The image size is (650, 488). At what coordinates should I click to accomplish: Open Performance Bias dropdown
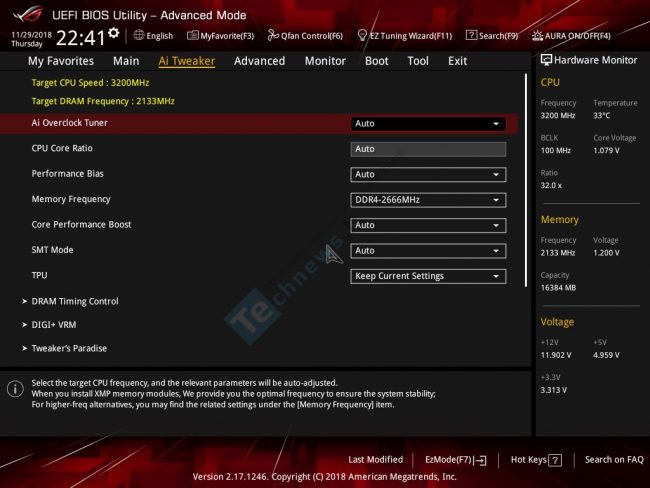(428, 175)
